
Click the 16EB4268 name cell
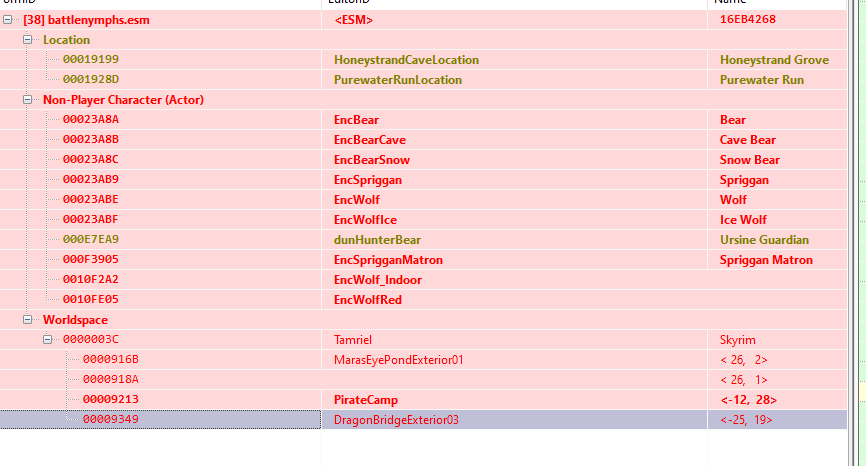[x=748, y=19]
